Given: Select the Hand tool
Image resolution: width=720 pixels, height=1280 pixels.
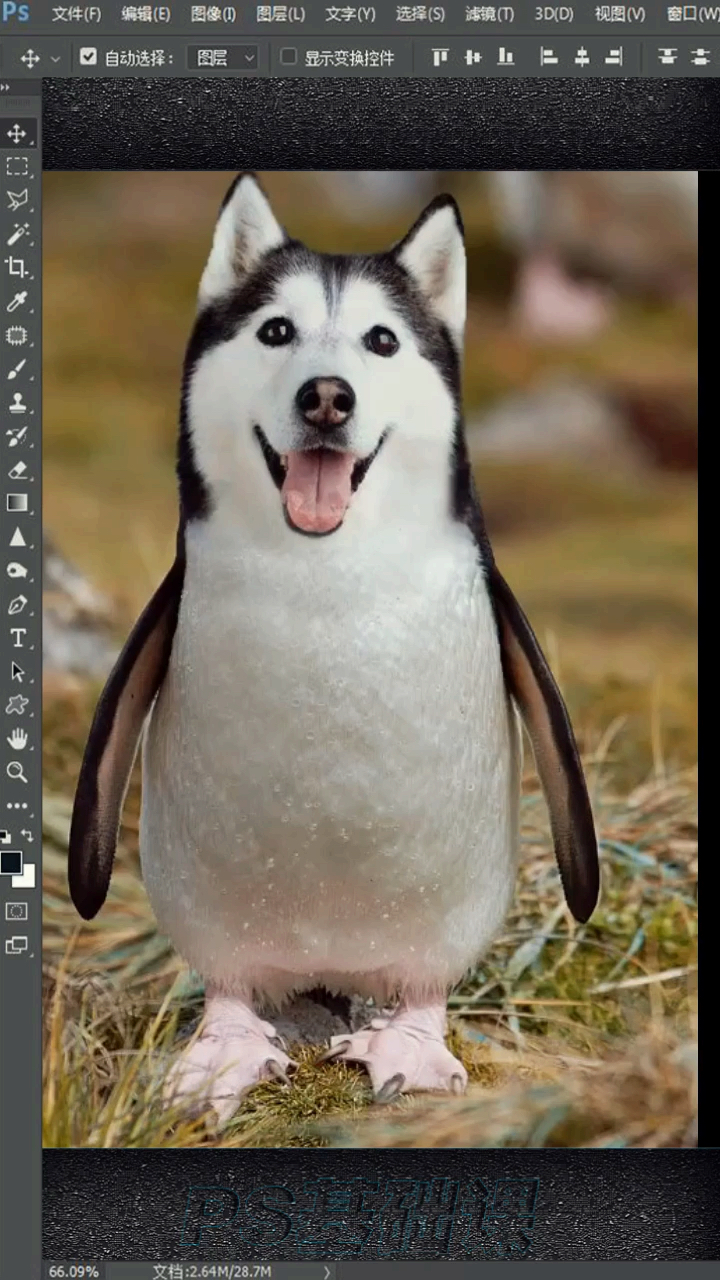Looking at the screenshot, I should tap(17, 739).
